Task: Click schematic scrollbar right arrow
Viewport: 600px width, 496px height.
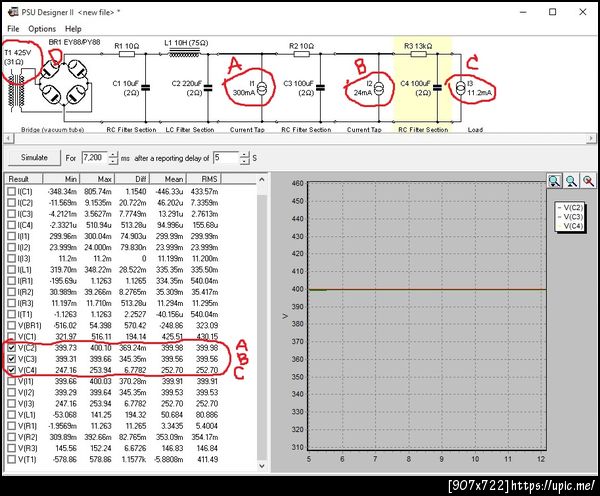Action: [x=591, y=138]
